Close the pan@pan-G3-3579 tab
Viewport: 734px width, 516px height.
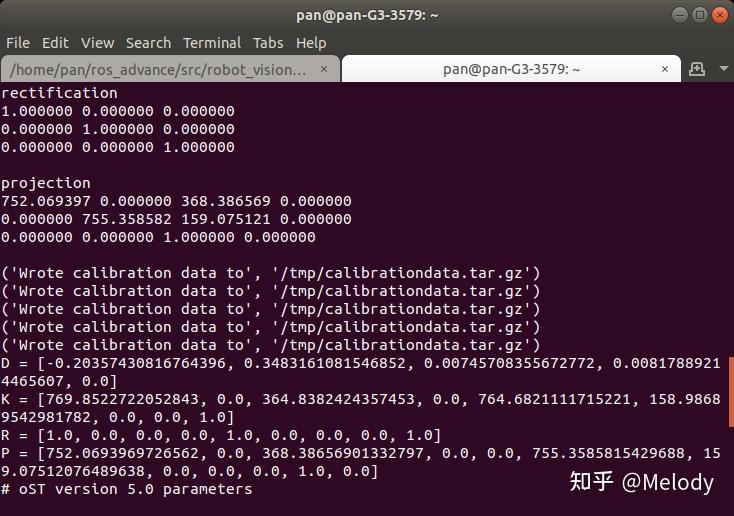coord(666,69)
